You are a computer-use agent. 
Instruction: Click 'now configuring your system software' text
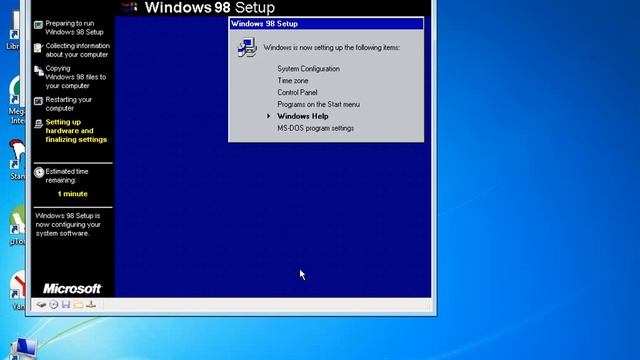coord(68,224)
